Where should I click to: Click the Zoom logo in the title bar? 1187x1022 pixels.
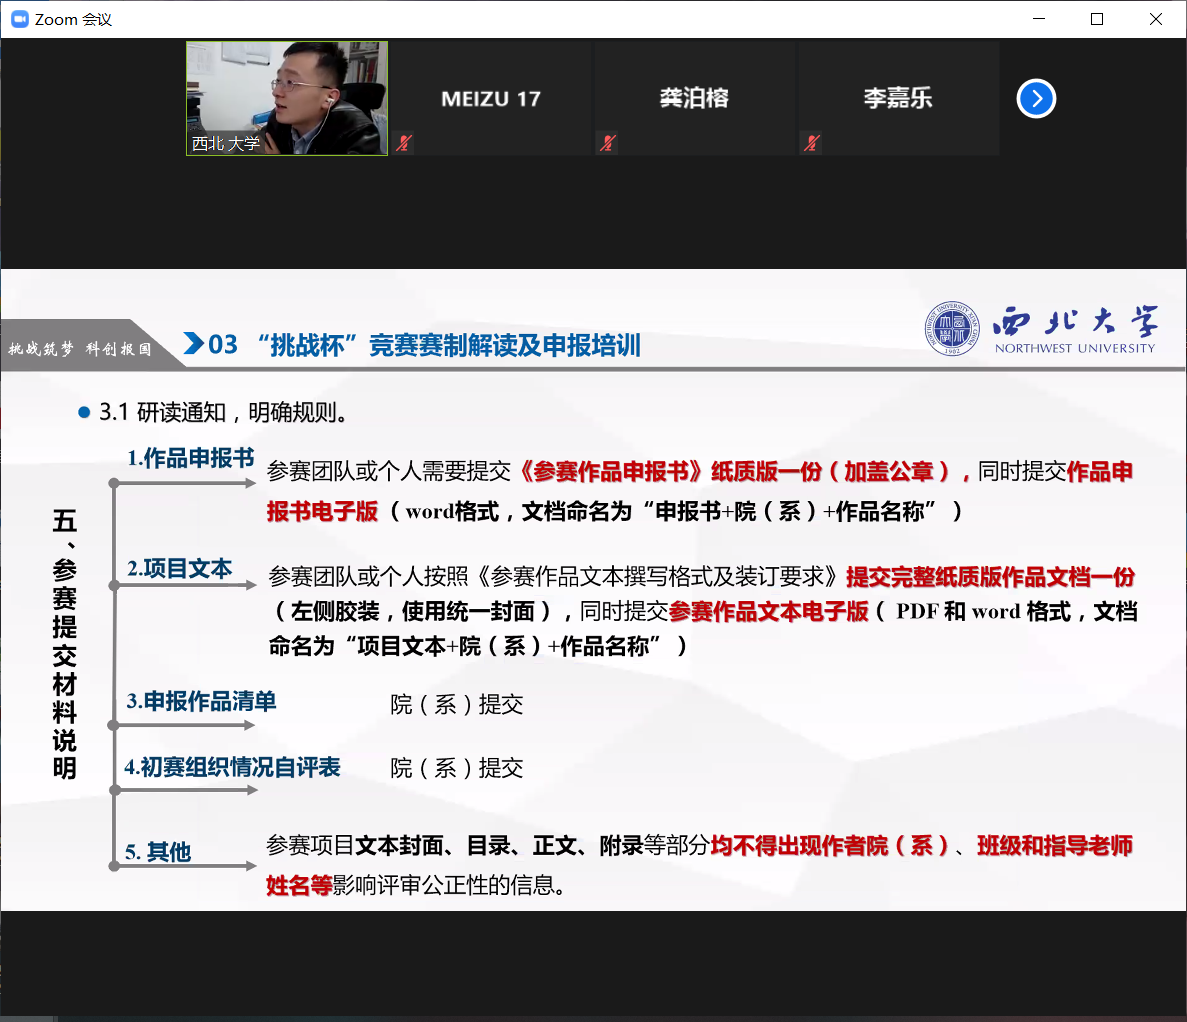pyautogui.click(x=19, y=19)
